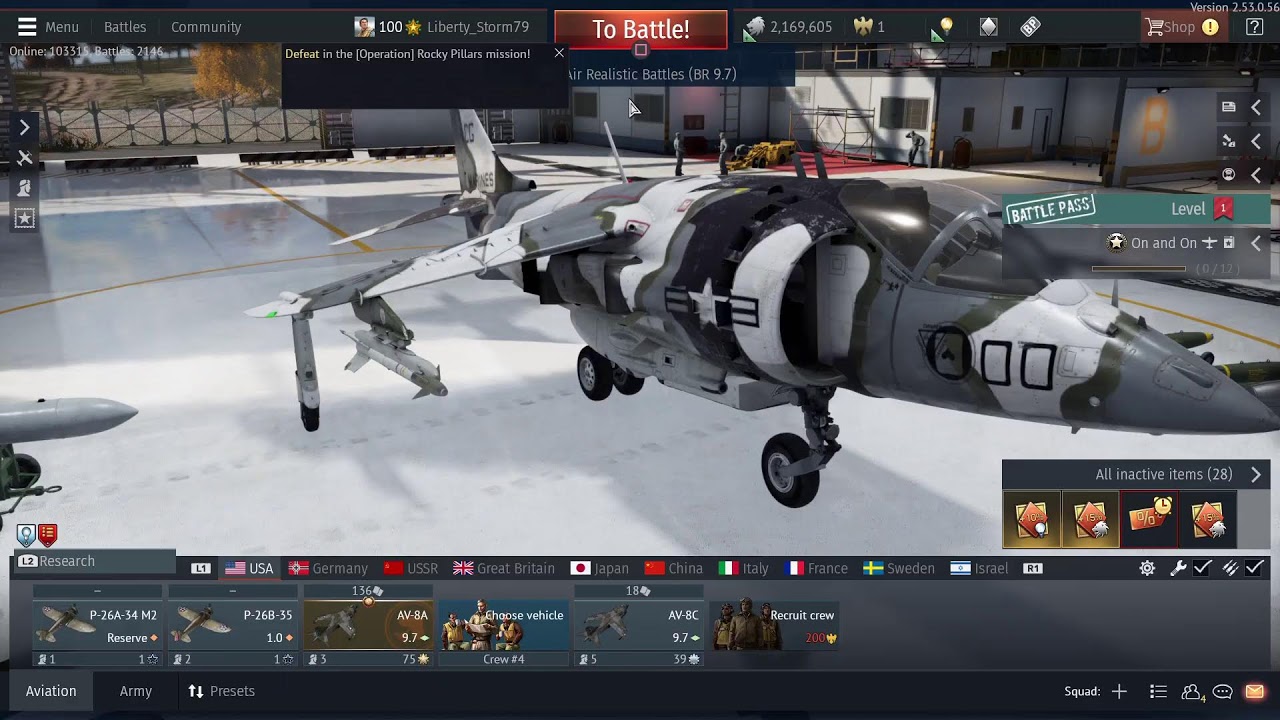Image resolution: width=1280 pixels, height=720 pixels.
Task: Open the Presets selector
Action: click(x=221, y=691)
